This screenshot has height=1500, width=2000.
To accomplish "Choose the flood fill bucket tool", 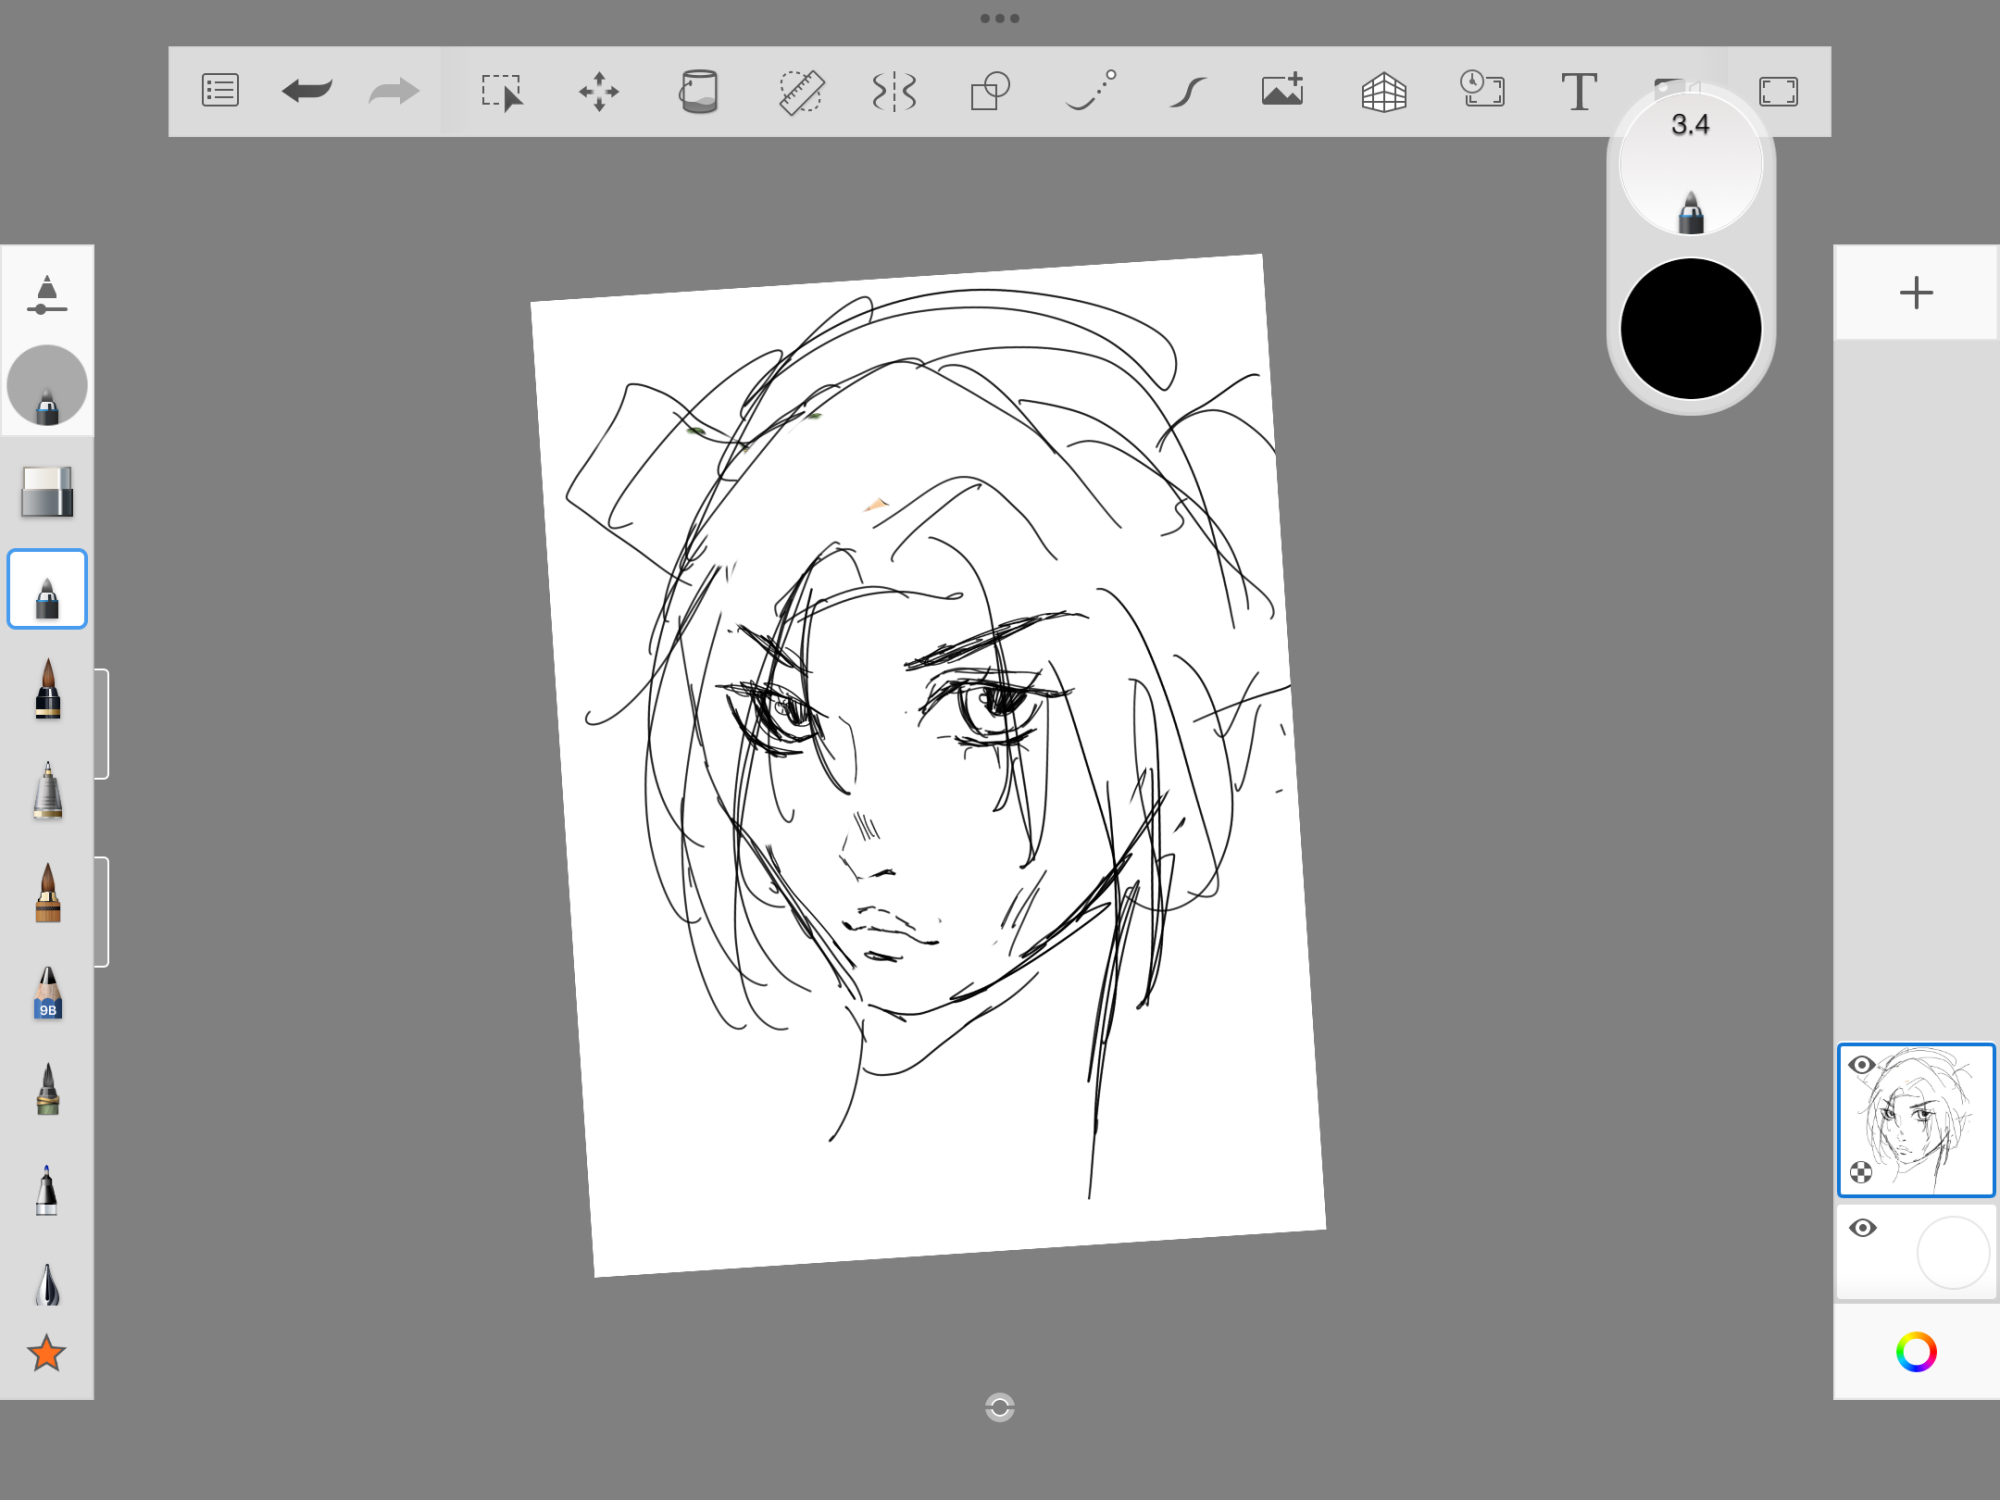I will click(x=698, y=91).
